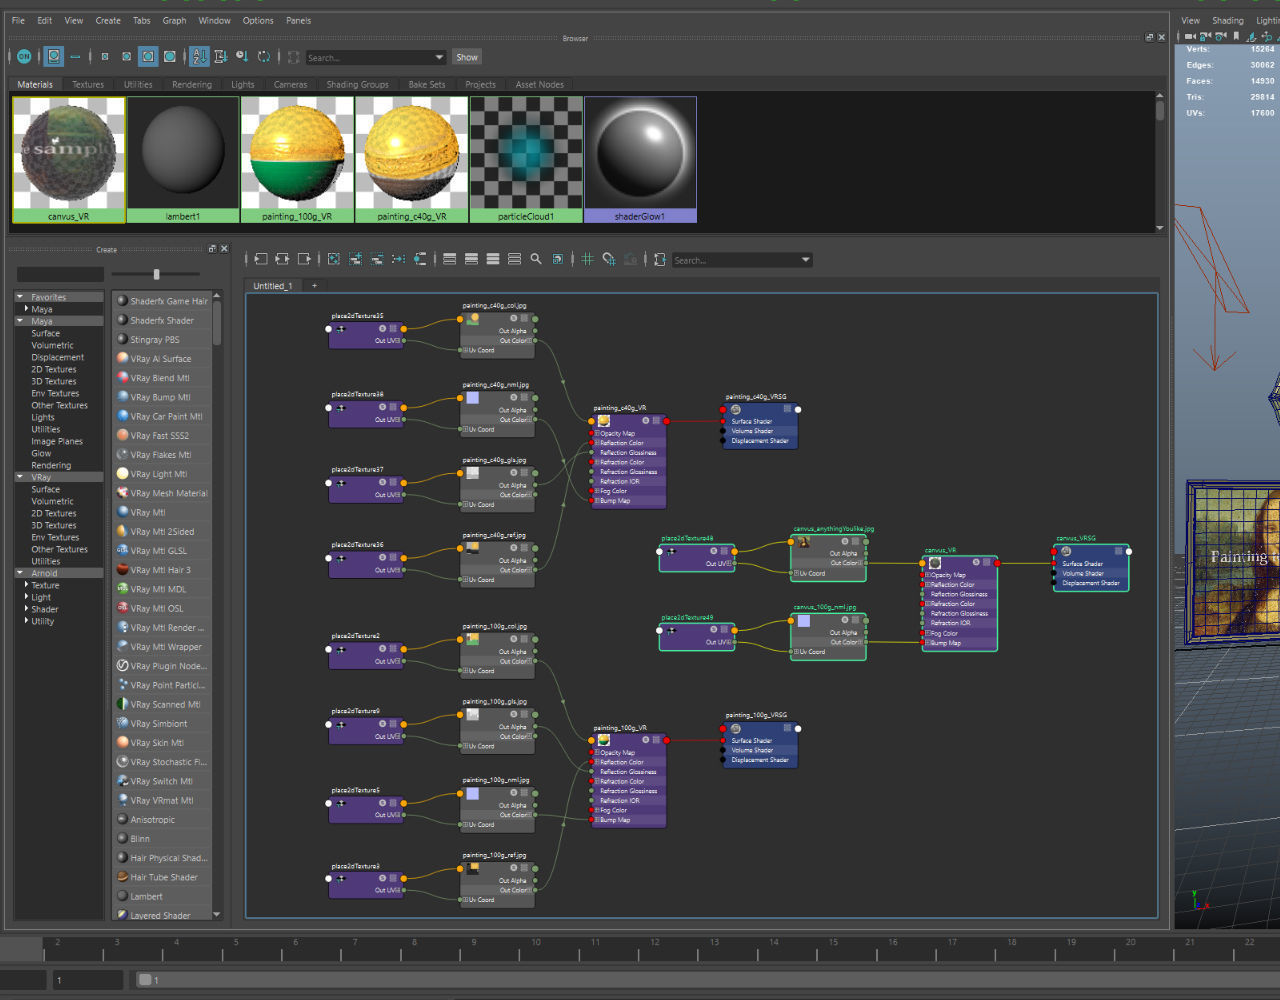Choose small swatch size in Browser toolbar
Screen dimensions: 1280x1000
pos(105,57)
